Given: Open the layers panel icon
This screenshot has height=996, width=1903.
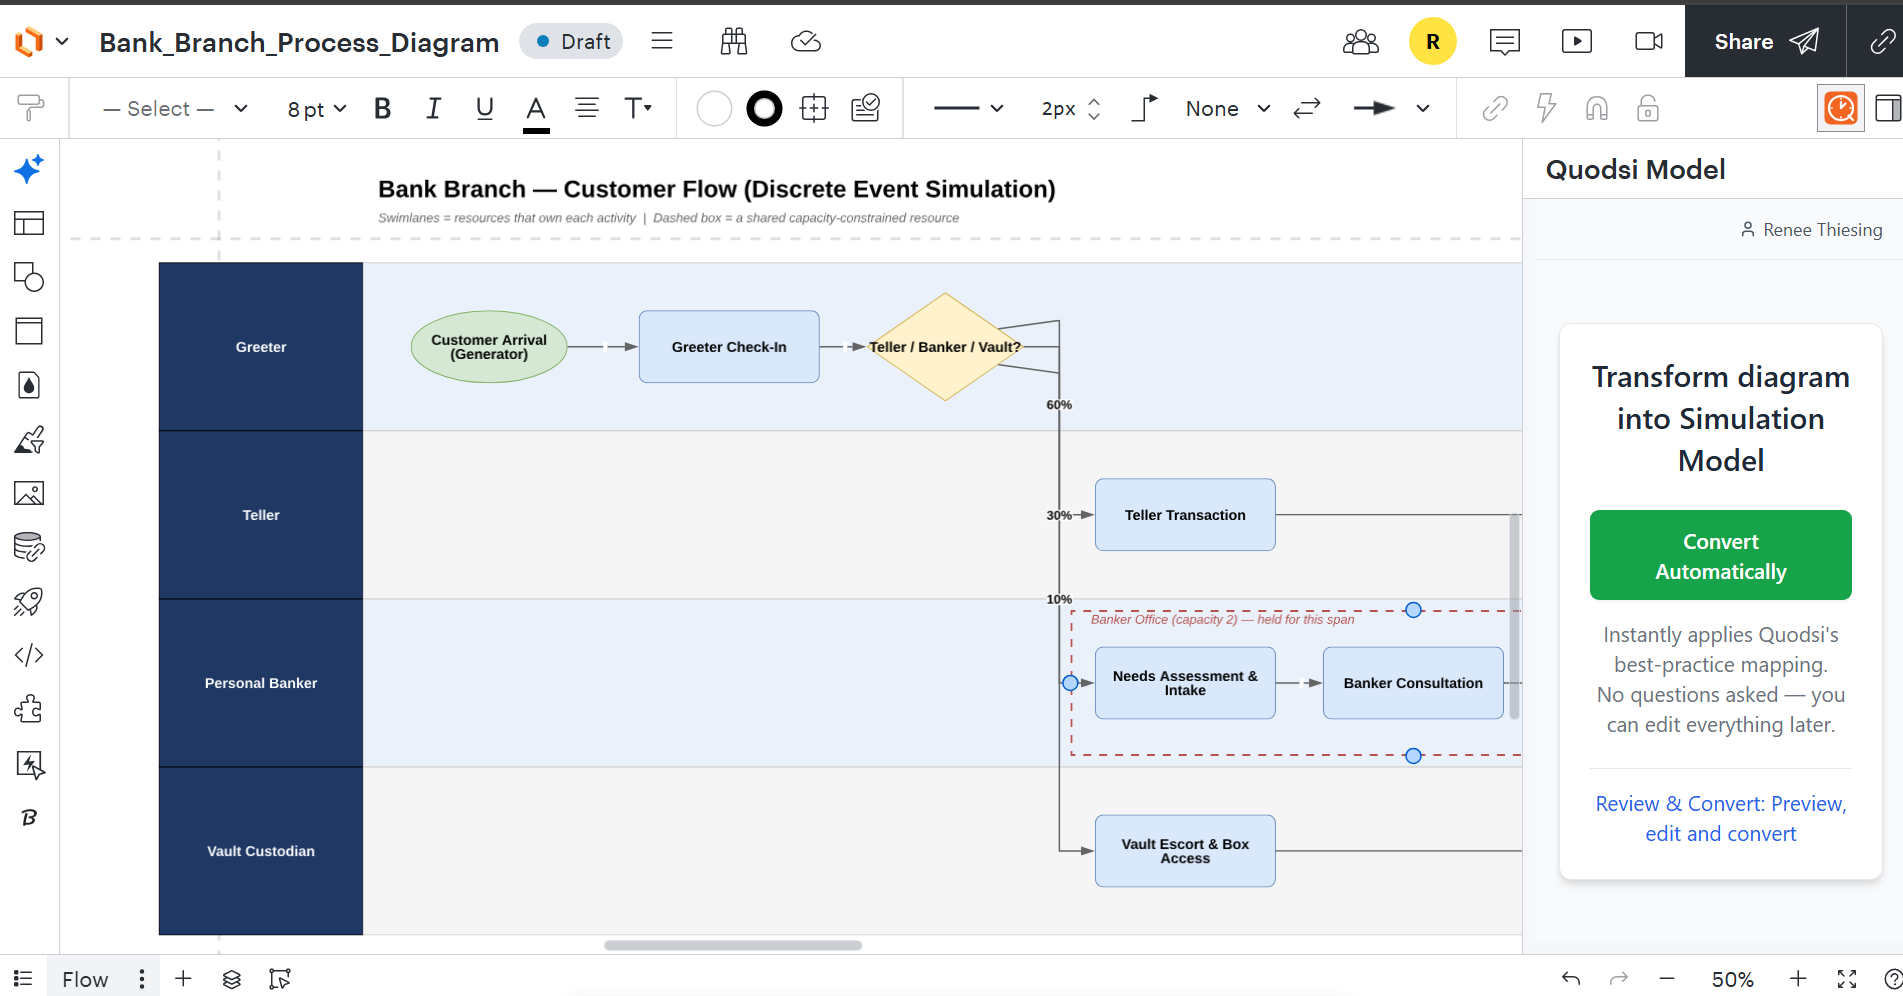Looking at the screenshot, I should click(x=232, y=979).
